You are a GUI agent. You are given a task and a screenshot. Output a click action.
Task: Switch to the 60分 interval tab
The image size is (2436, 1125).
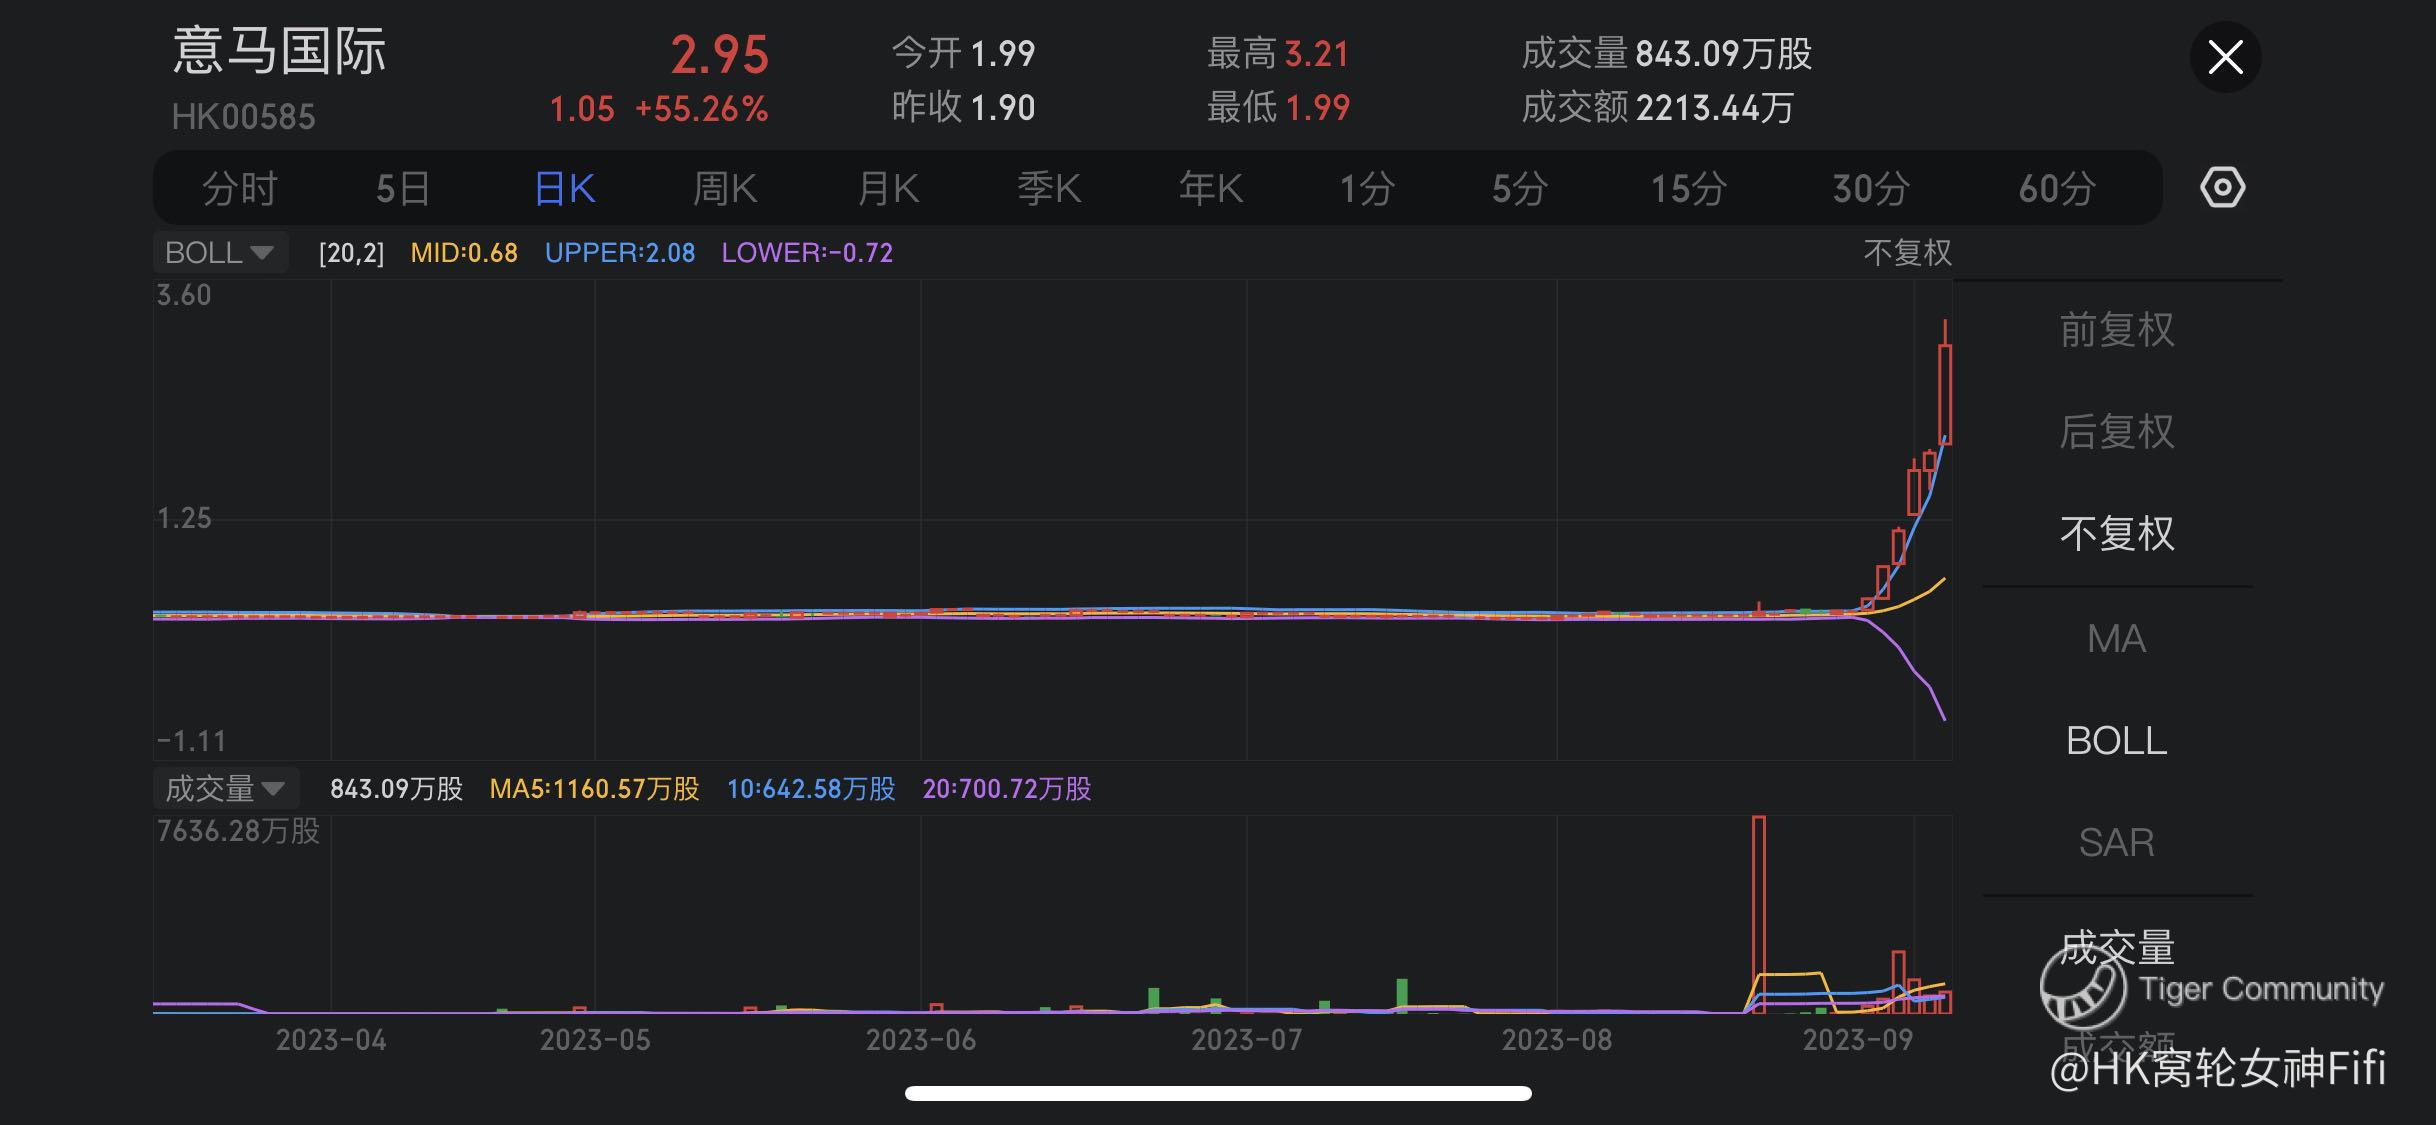[2056, 188]
